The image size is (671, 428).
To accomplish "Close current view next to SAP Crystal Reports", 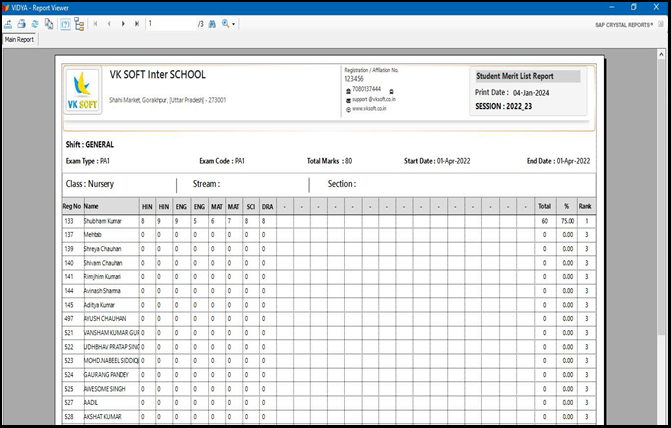I will [x=661, y=24].
